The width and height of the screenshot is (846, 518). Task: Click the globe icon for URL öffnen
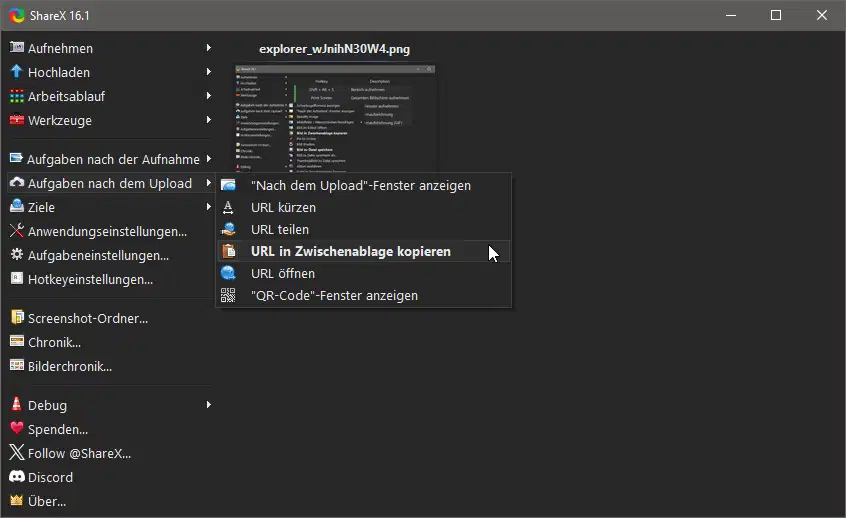(228, 274)
